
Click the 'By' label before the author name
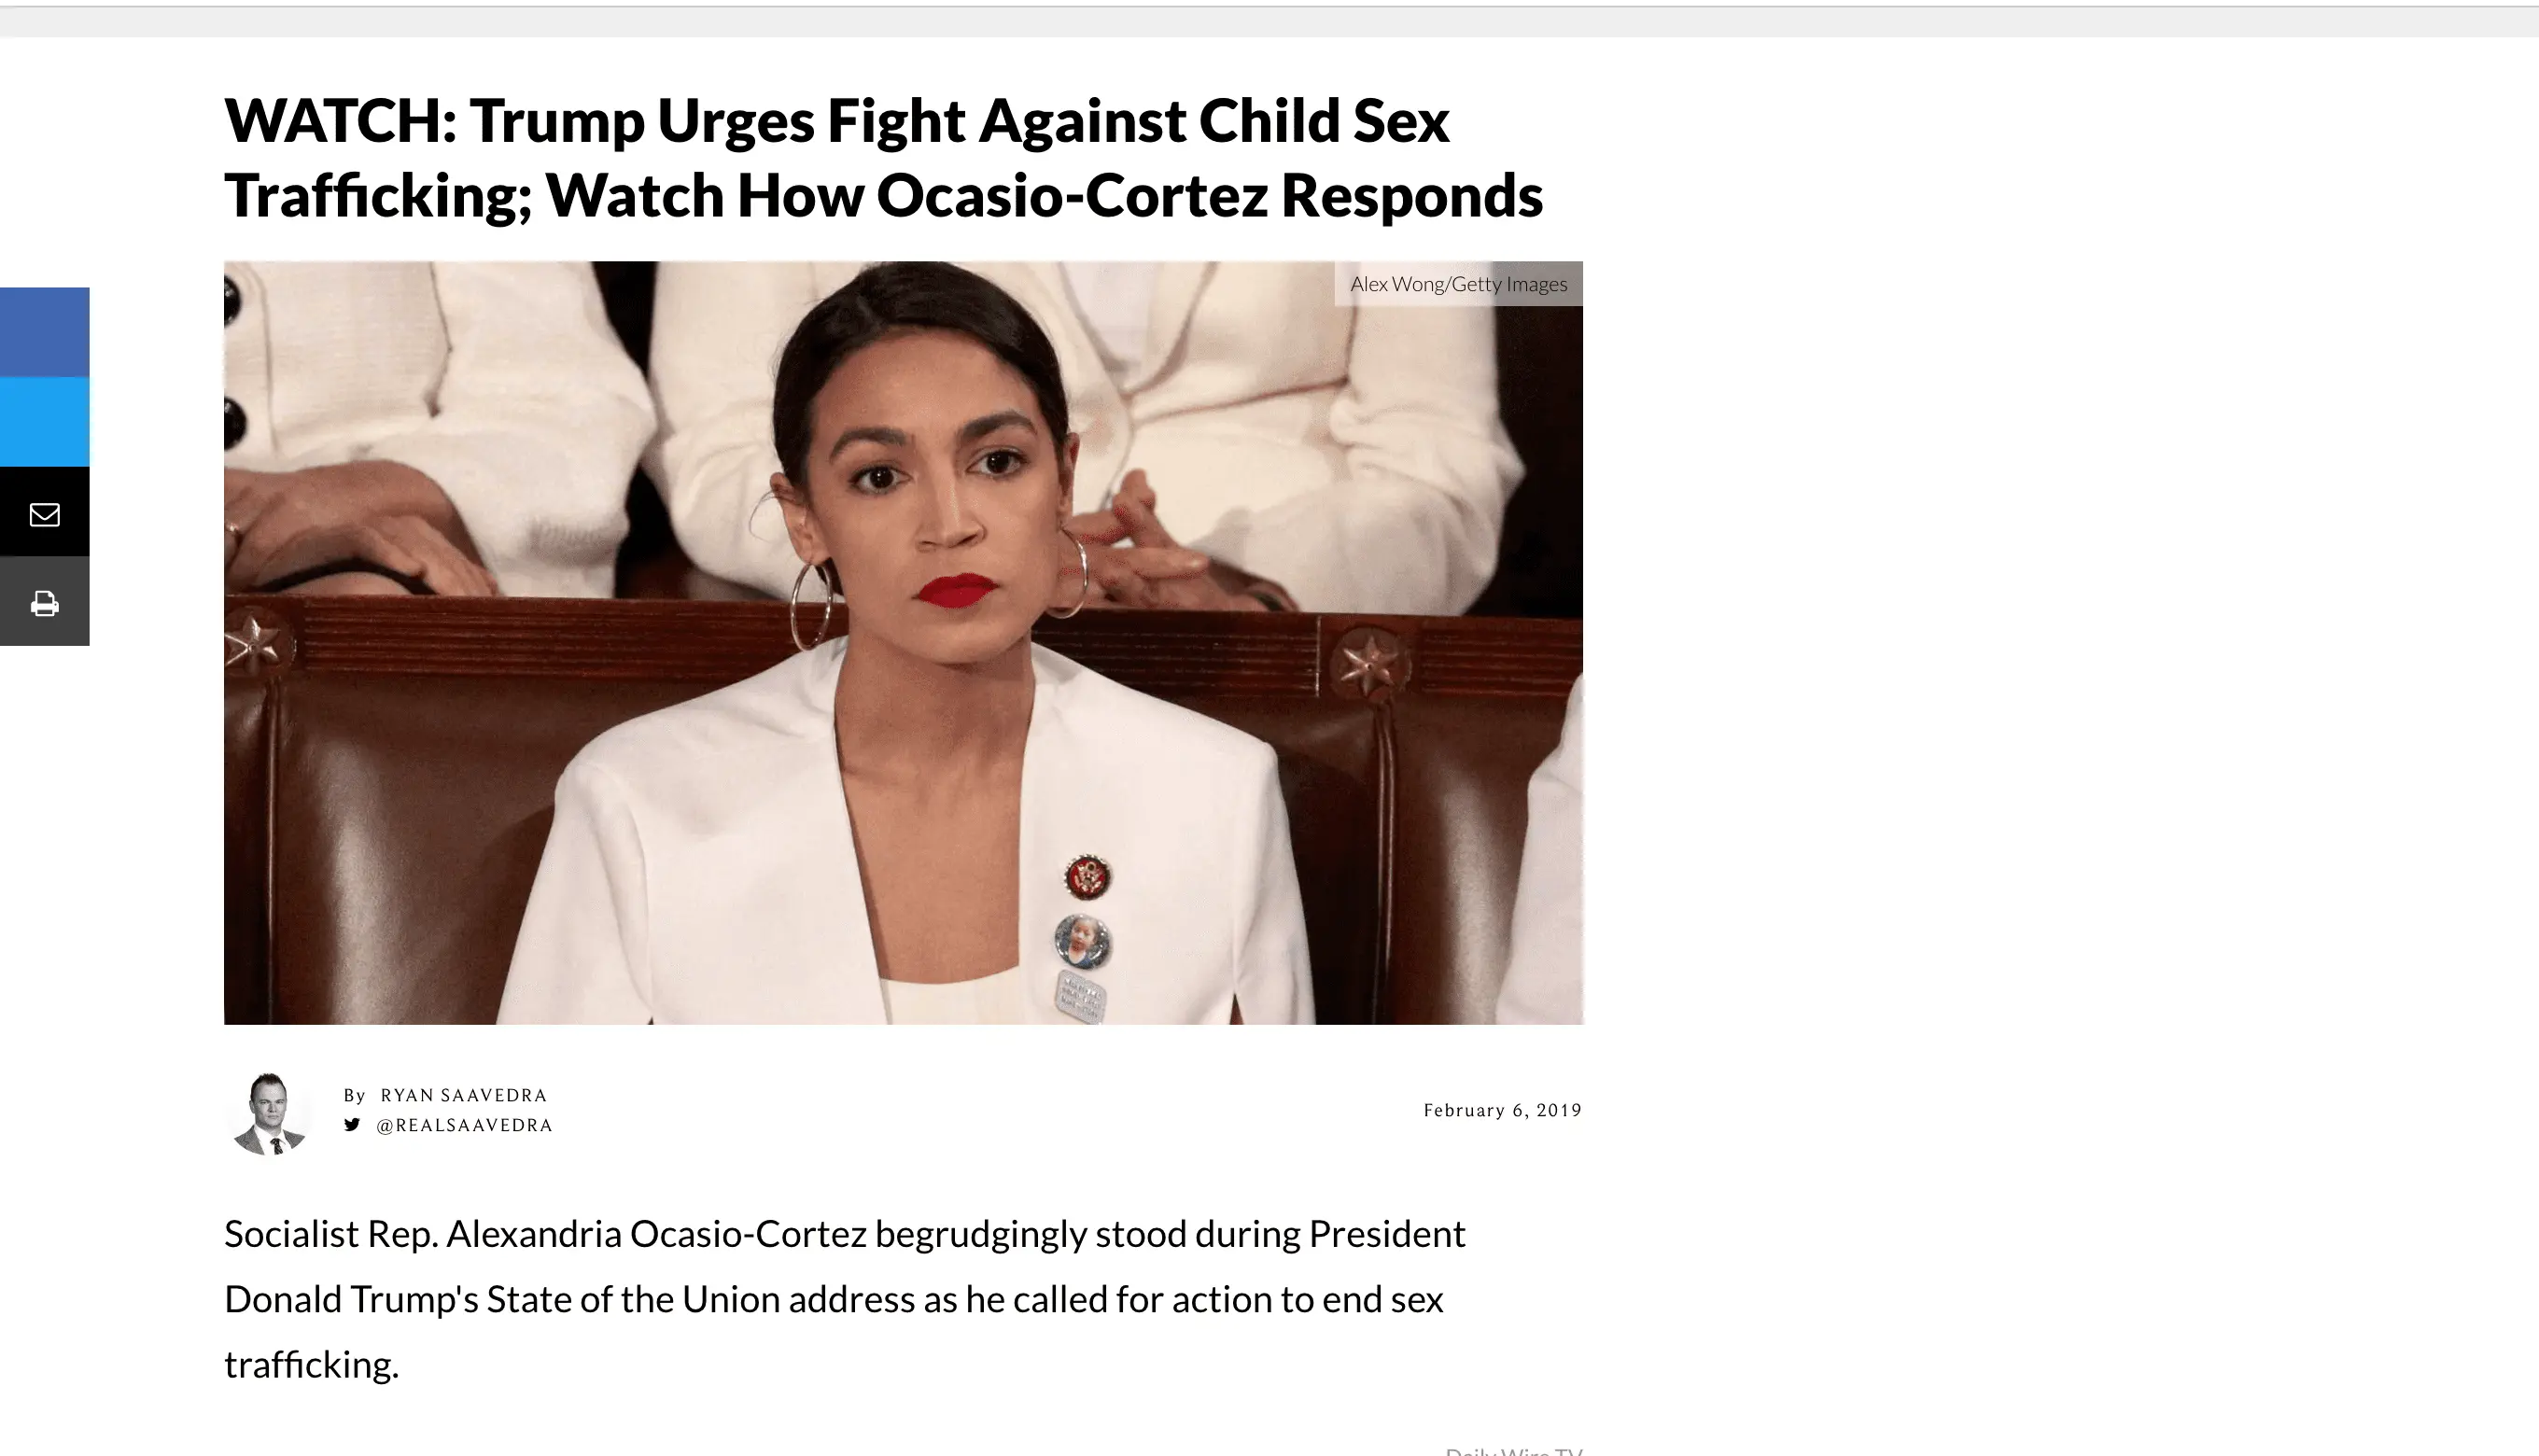[x=354, y=1095]
